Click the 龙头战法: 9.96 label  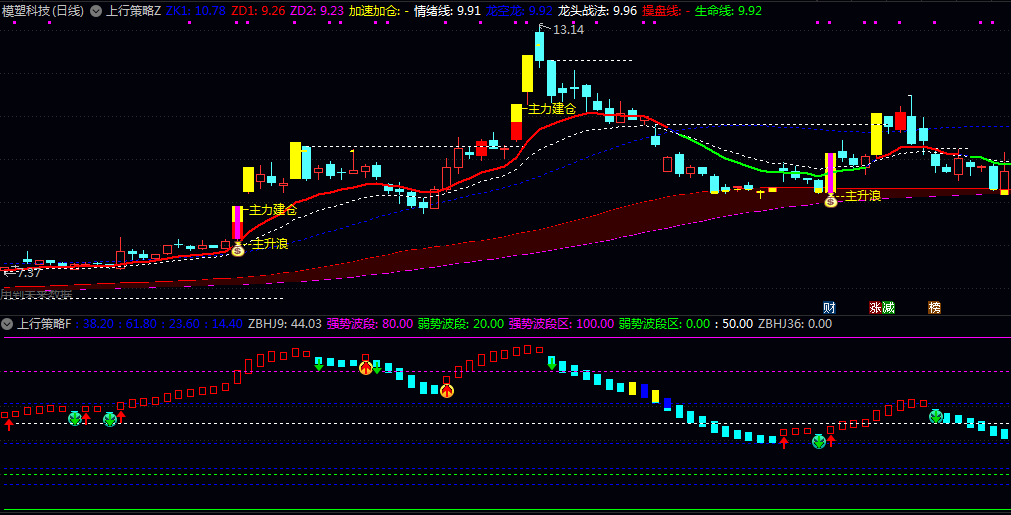coord(597,11)
